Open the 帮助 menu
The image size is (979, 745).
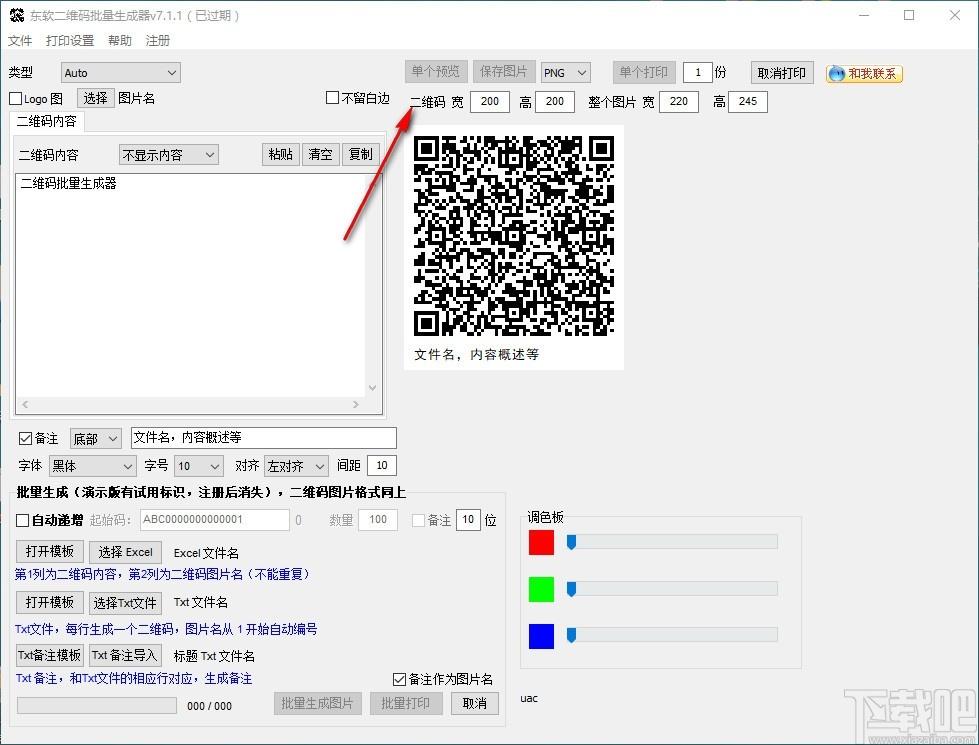[x=120, y=41]
